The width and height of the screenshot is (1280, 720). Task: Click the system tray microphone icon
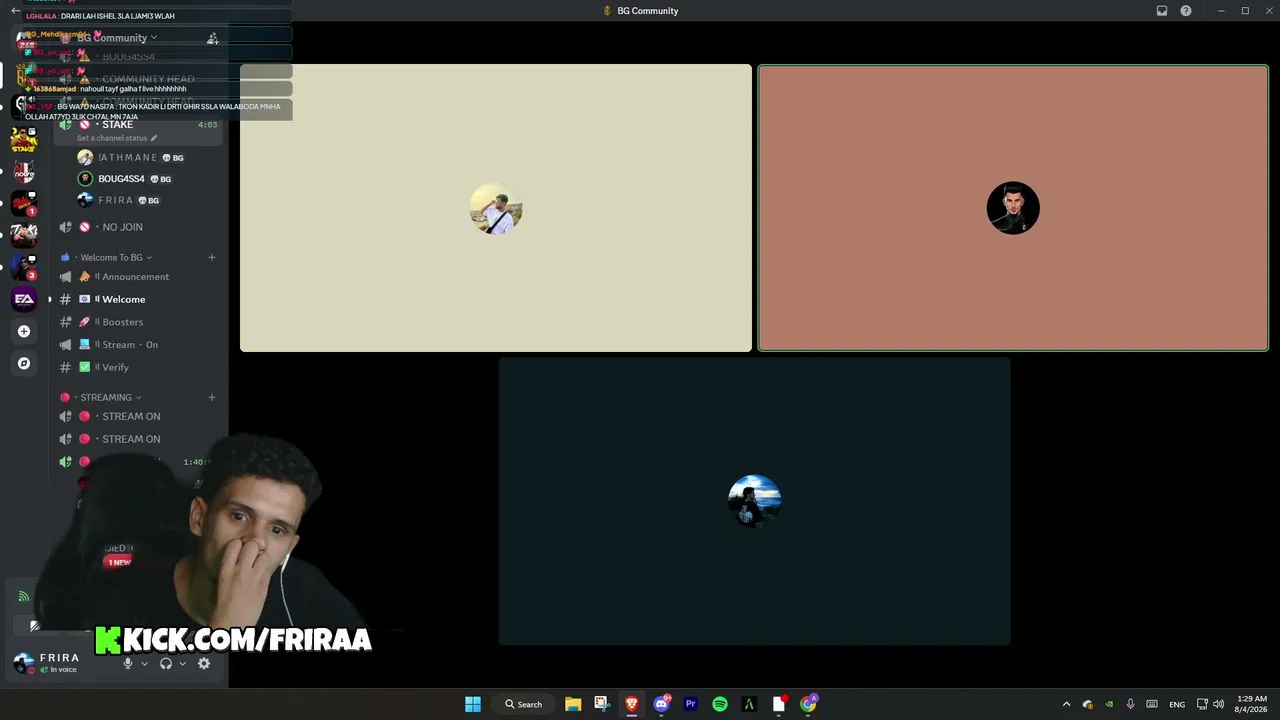pyautogui.click(x=1130, y=704)
